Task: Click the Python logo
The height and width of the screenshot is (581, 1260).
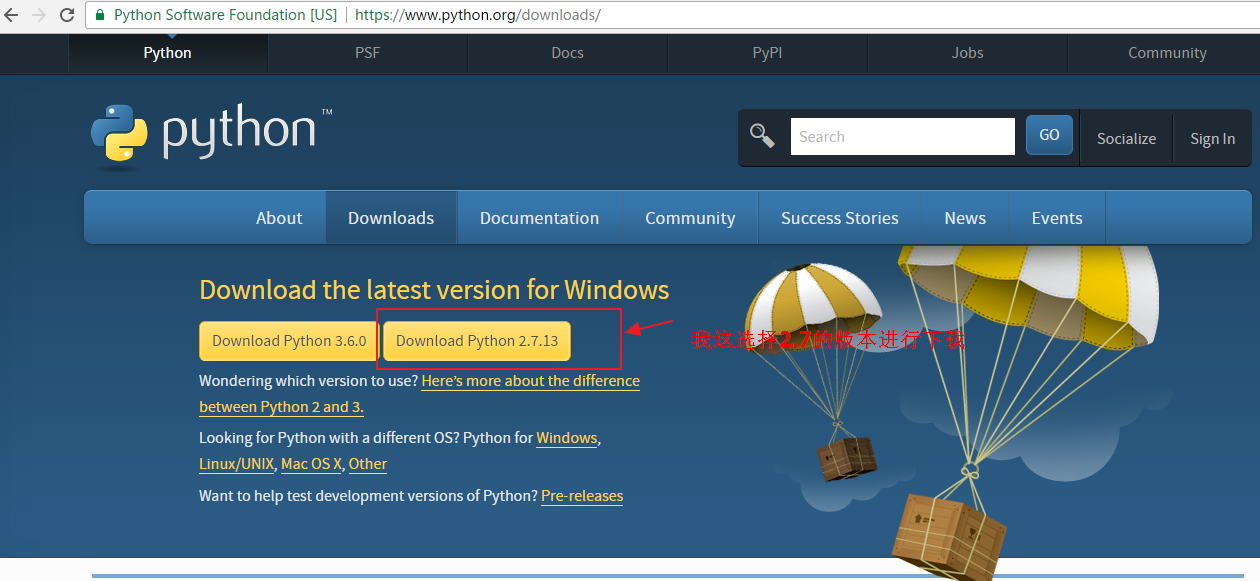Action: [211, 135]
